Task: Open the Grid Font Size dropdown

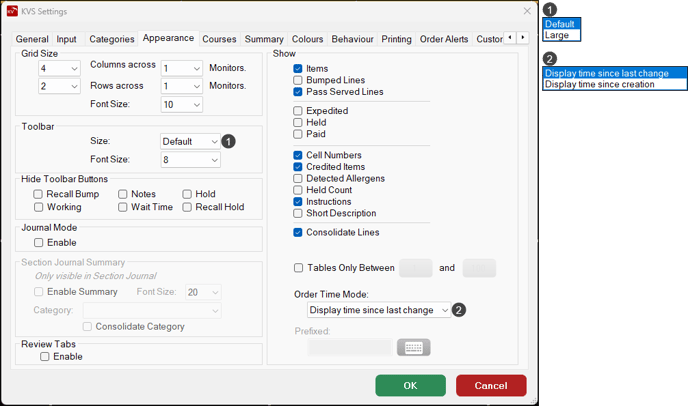Action: tap(182, 105)
